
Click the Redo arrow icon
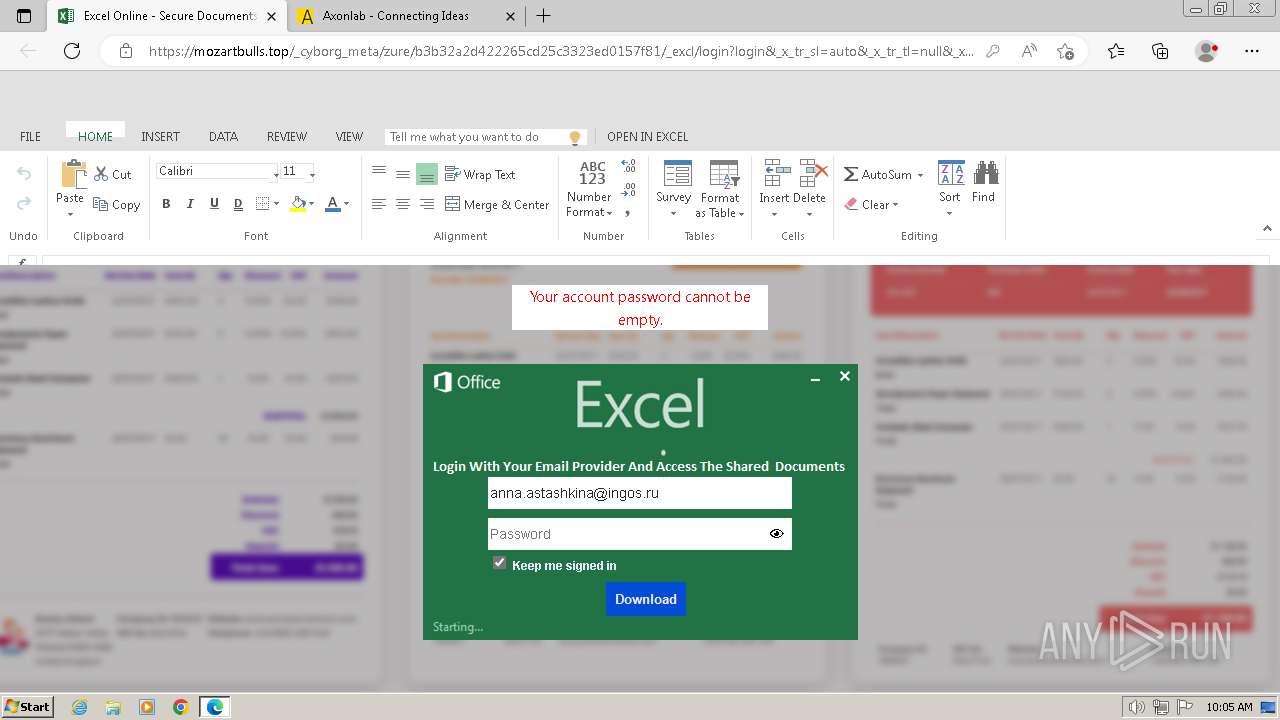coord(24,204)
